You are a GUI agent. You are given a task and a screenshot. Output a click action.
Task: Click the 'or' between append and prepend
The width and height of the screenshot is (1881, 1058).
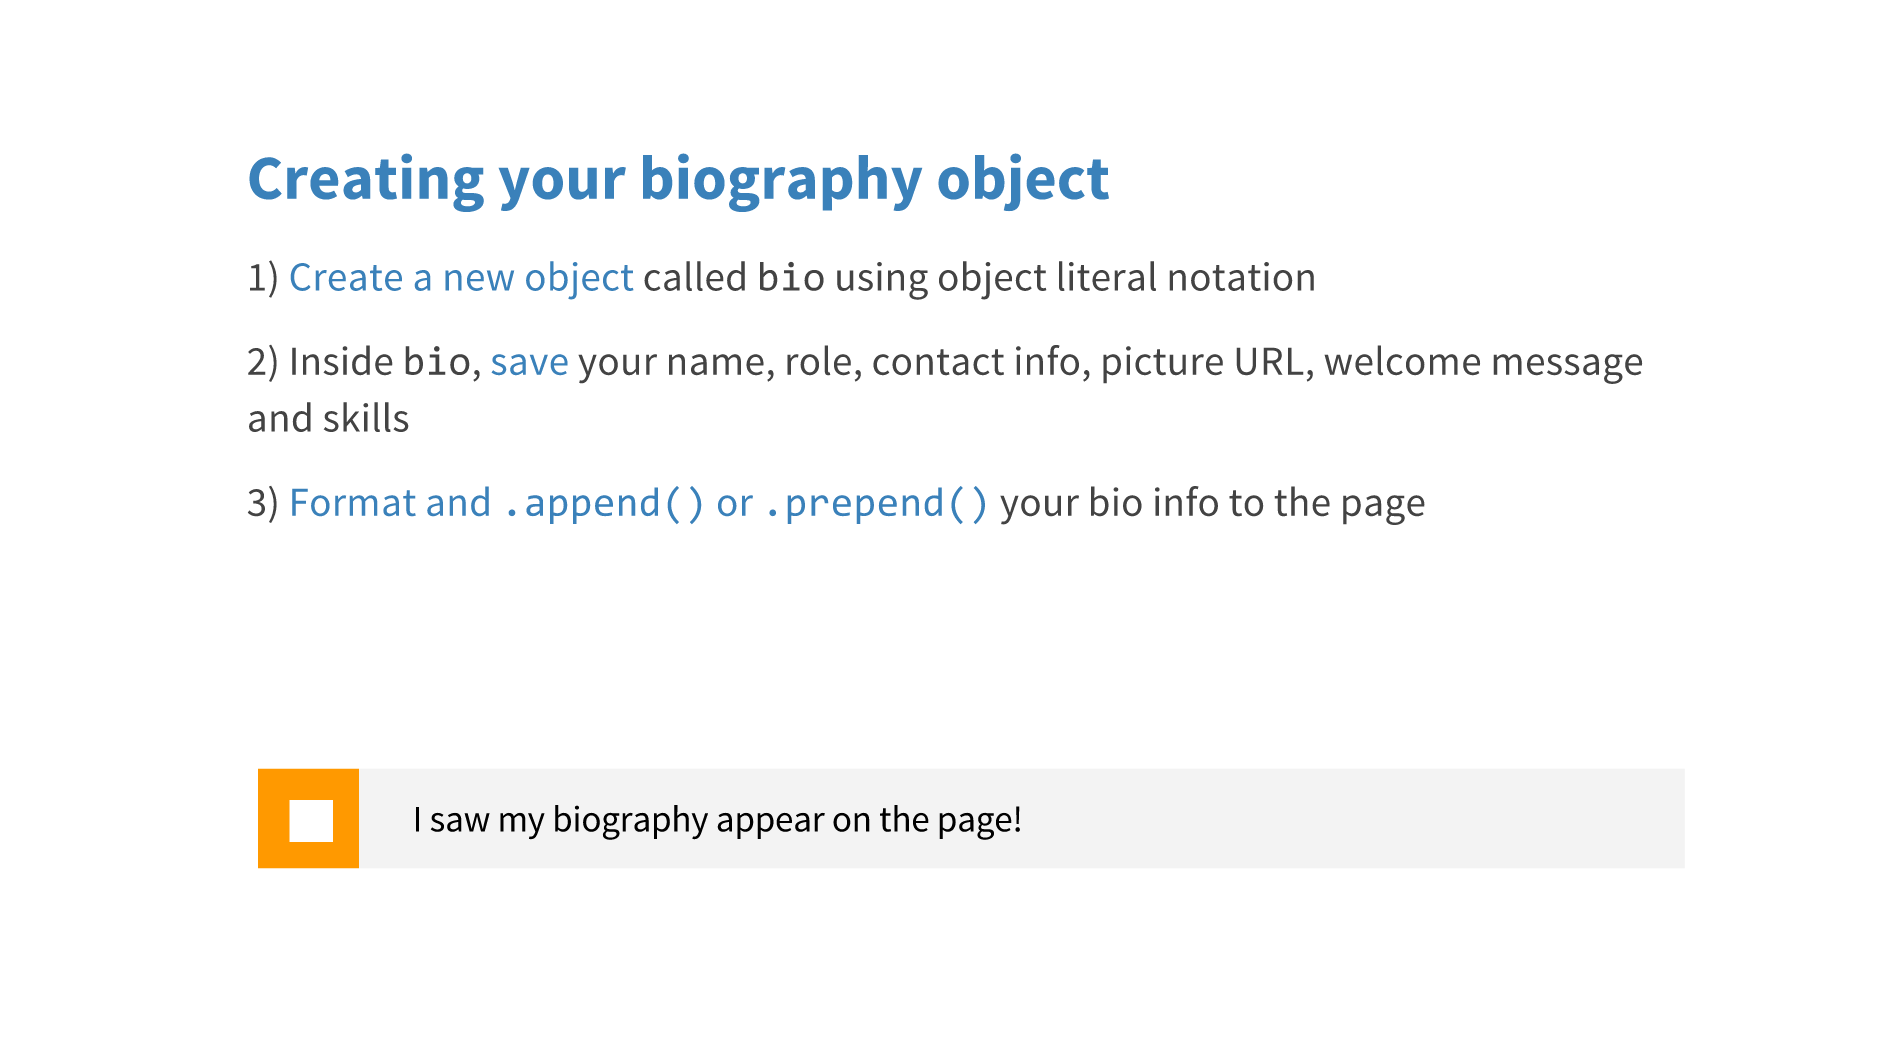point(734,503)
